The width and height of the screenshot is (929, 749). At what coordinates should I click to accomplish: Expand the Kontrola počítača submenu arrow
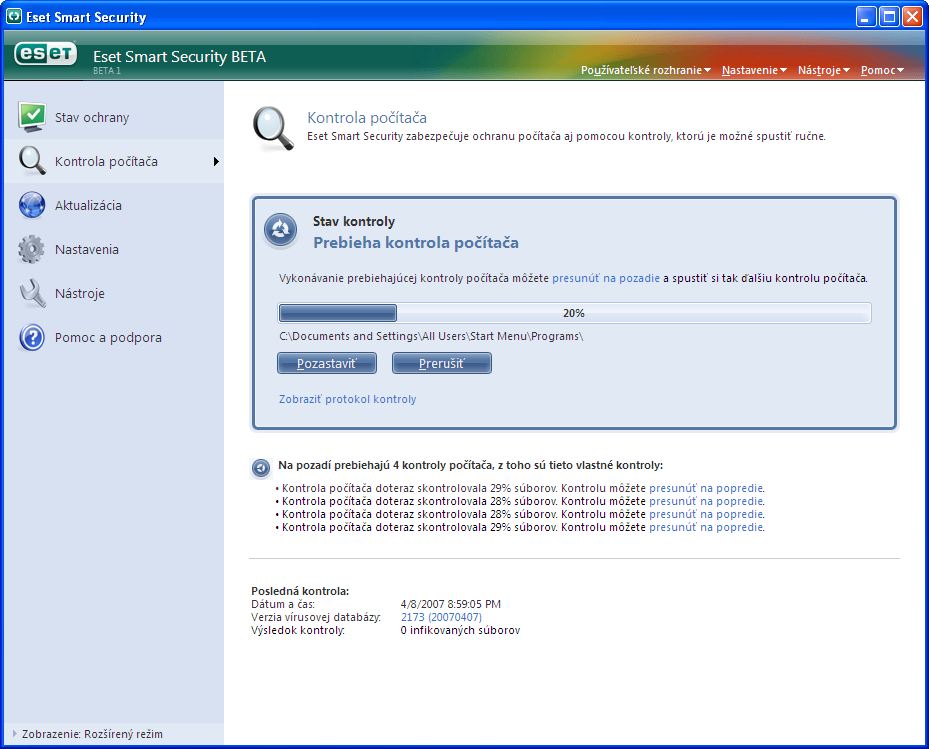pos(216,161)
